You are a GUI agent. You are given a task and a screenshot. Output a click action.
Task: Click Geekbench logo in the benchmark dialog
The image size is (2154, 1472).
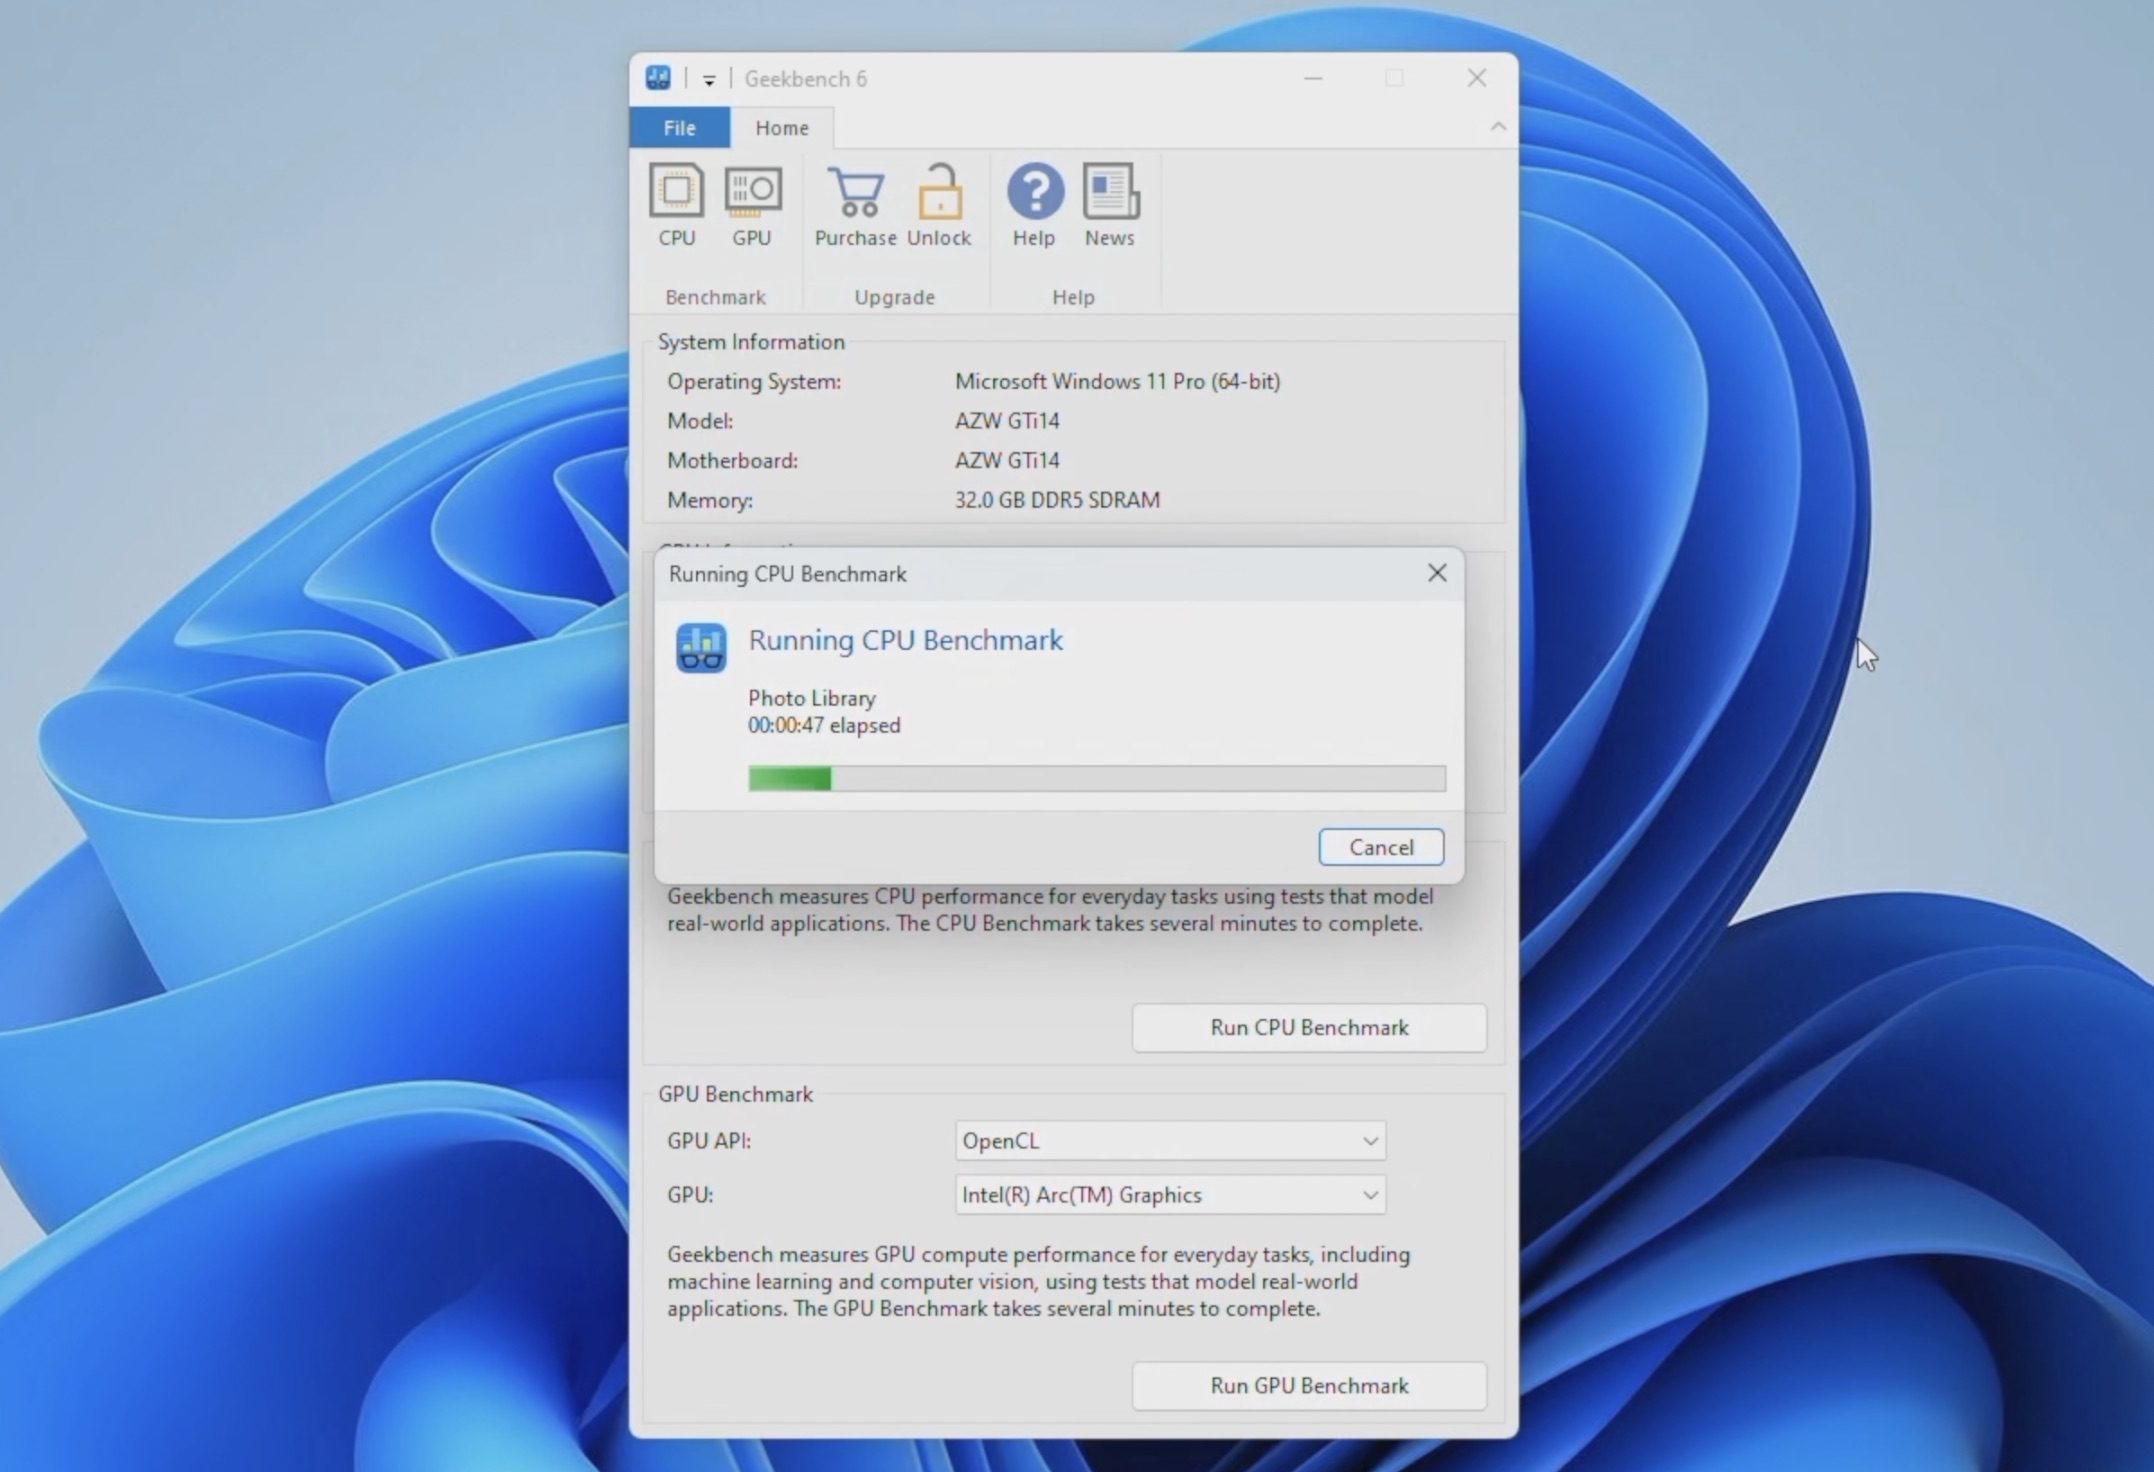pyautogui.click(x=701, y=647)
